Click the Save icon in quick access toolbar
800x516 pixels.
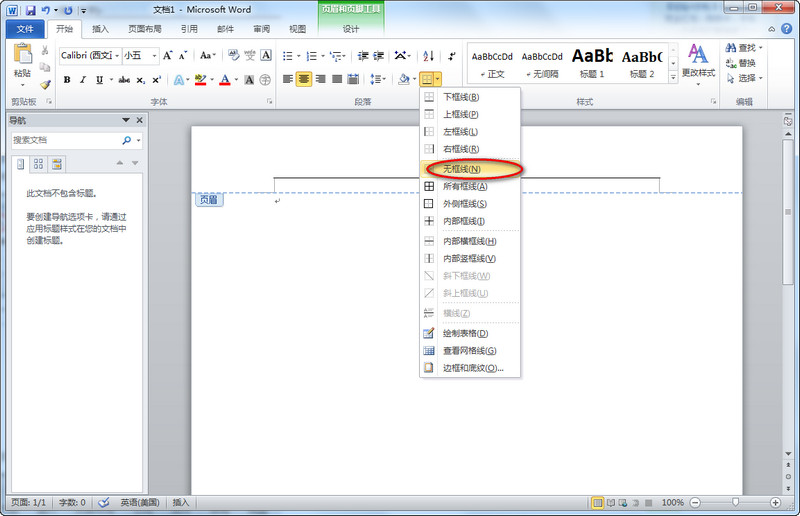tap(31, 9)
